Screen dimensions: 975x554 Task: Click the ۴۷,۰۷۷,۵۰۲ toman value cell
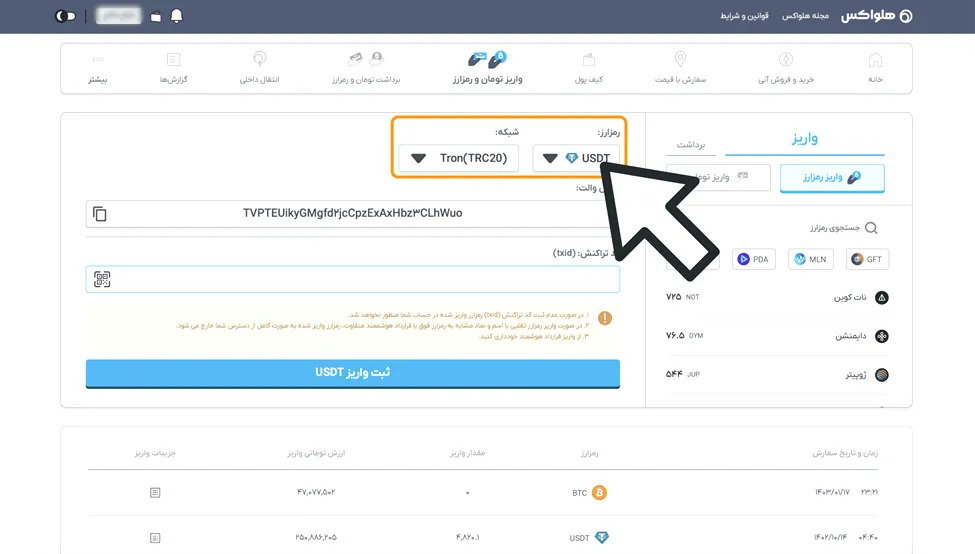pos(316,492)
